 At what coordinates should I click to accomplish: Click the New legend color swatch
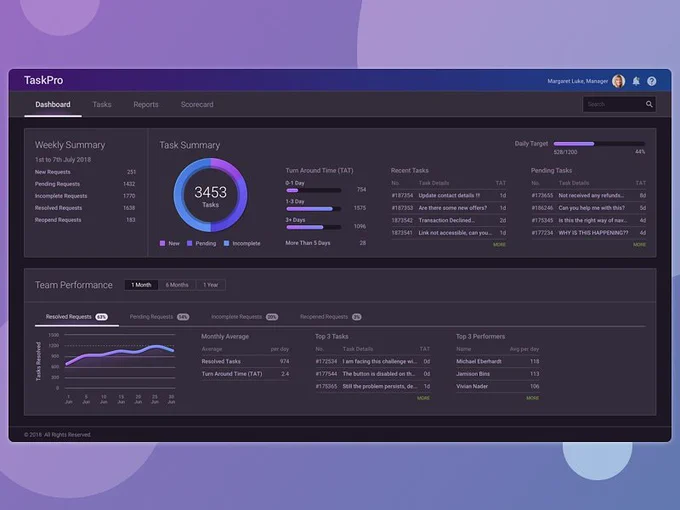[x=163, y=243]
